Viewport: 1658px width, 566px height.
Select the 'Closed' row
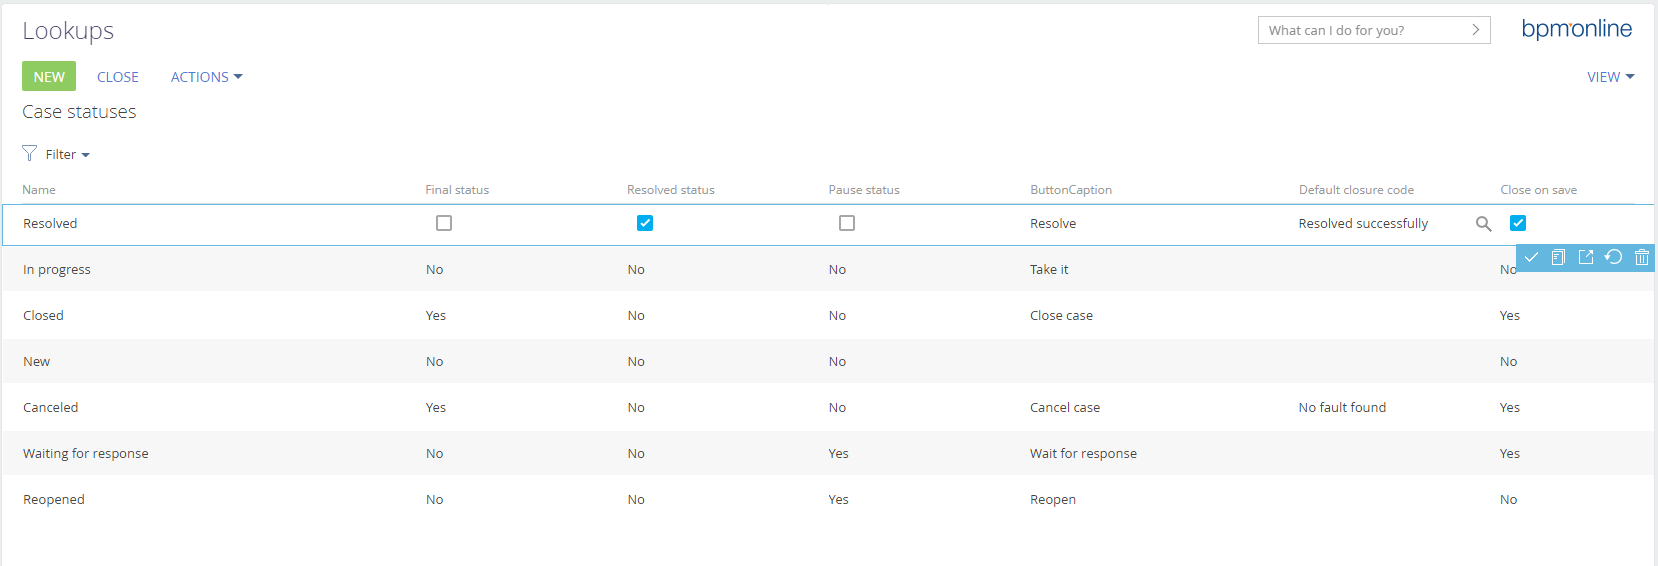pos(828,315)
